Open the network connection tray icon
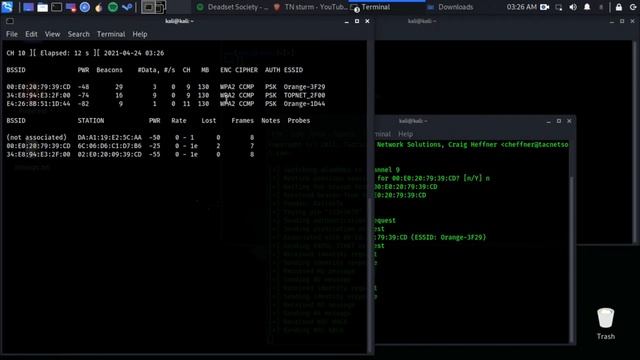The image size is (640, 360). coord(559,7)
